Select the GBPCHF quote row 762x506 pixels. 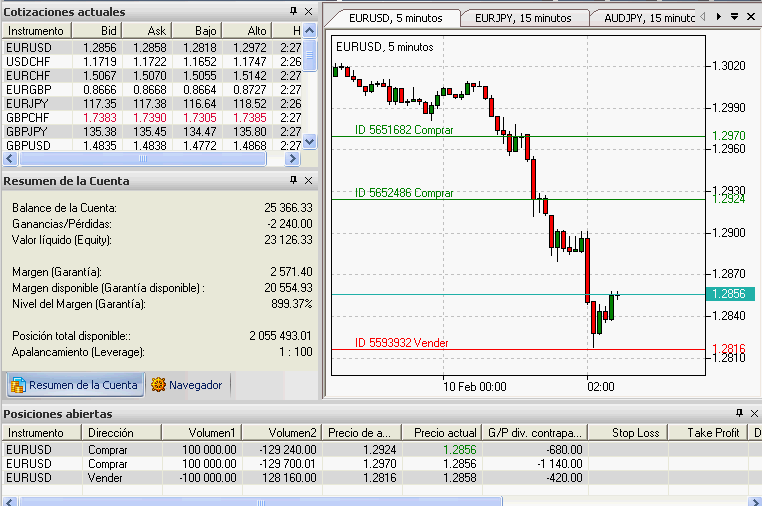point(153,118)
